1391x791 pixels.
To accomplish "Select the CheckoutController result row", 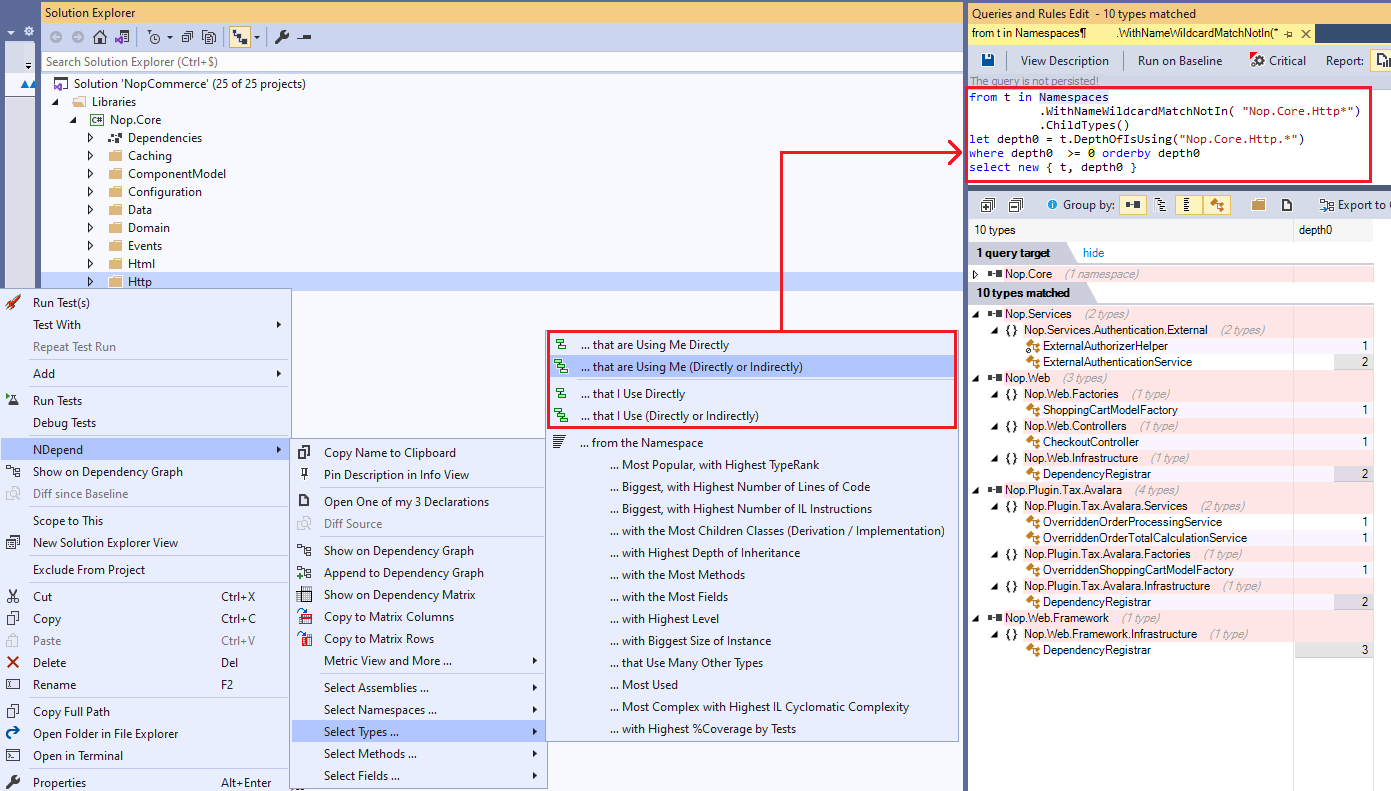I will tap(1170, 442).
